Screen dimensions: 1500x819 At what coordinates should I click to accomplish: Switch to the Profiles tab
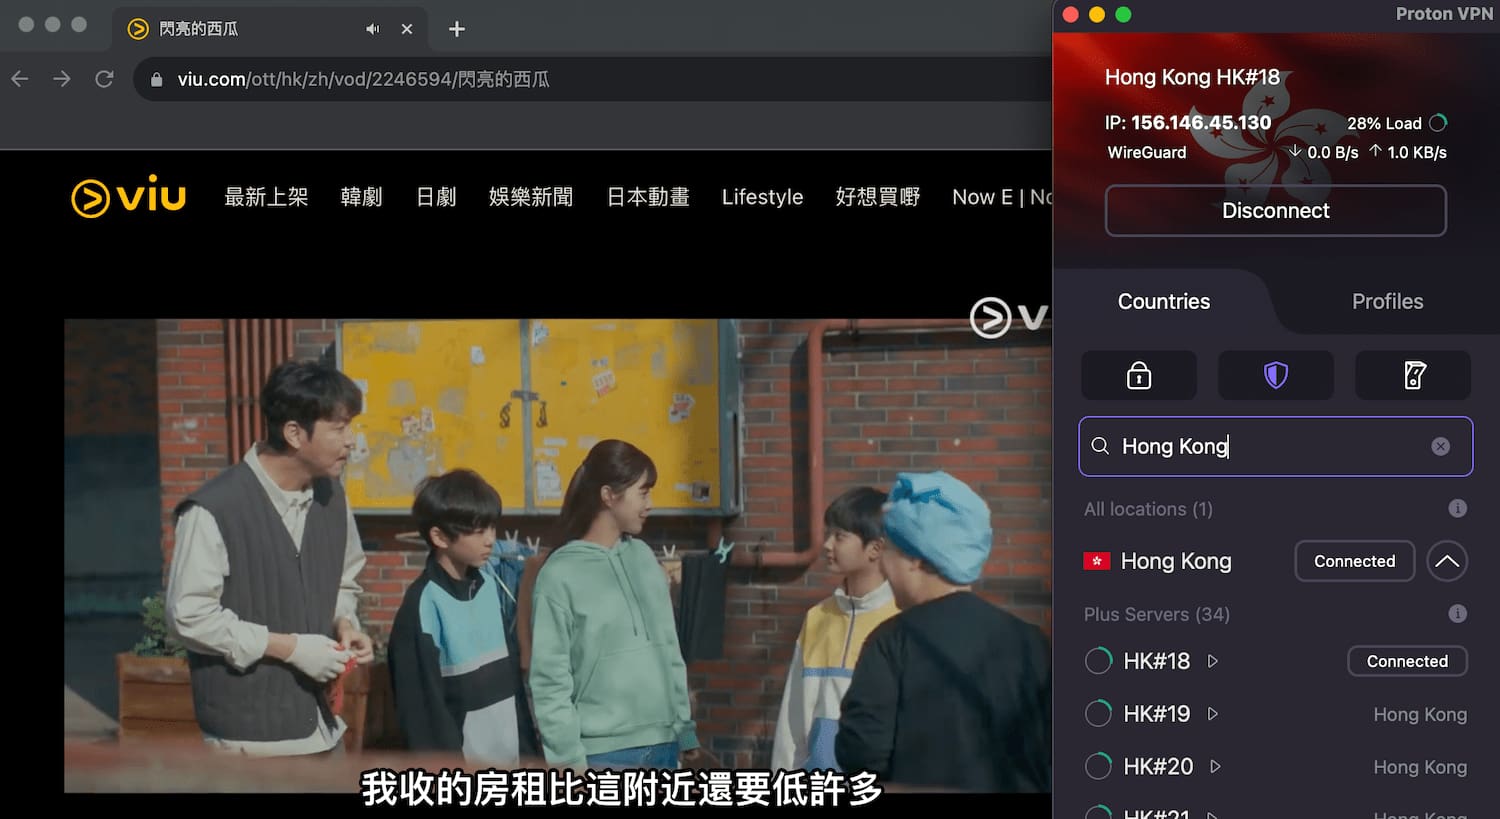tap(1387, 301)
